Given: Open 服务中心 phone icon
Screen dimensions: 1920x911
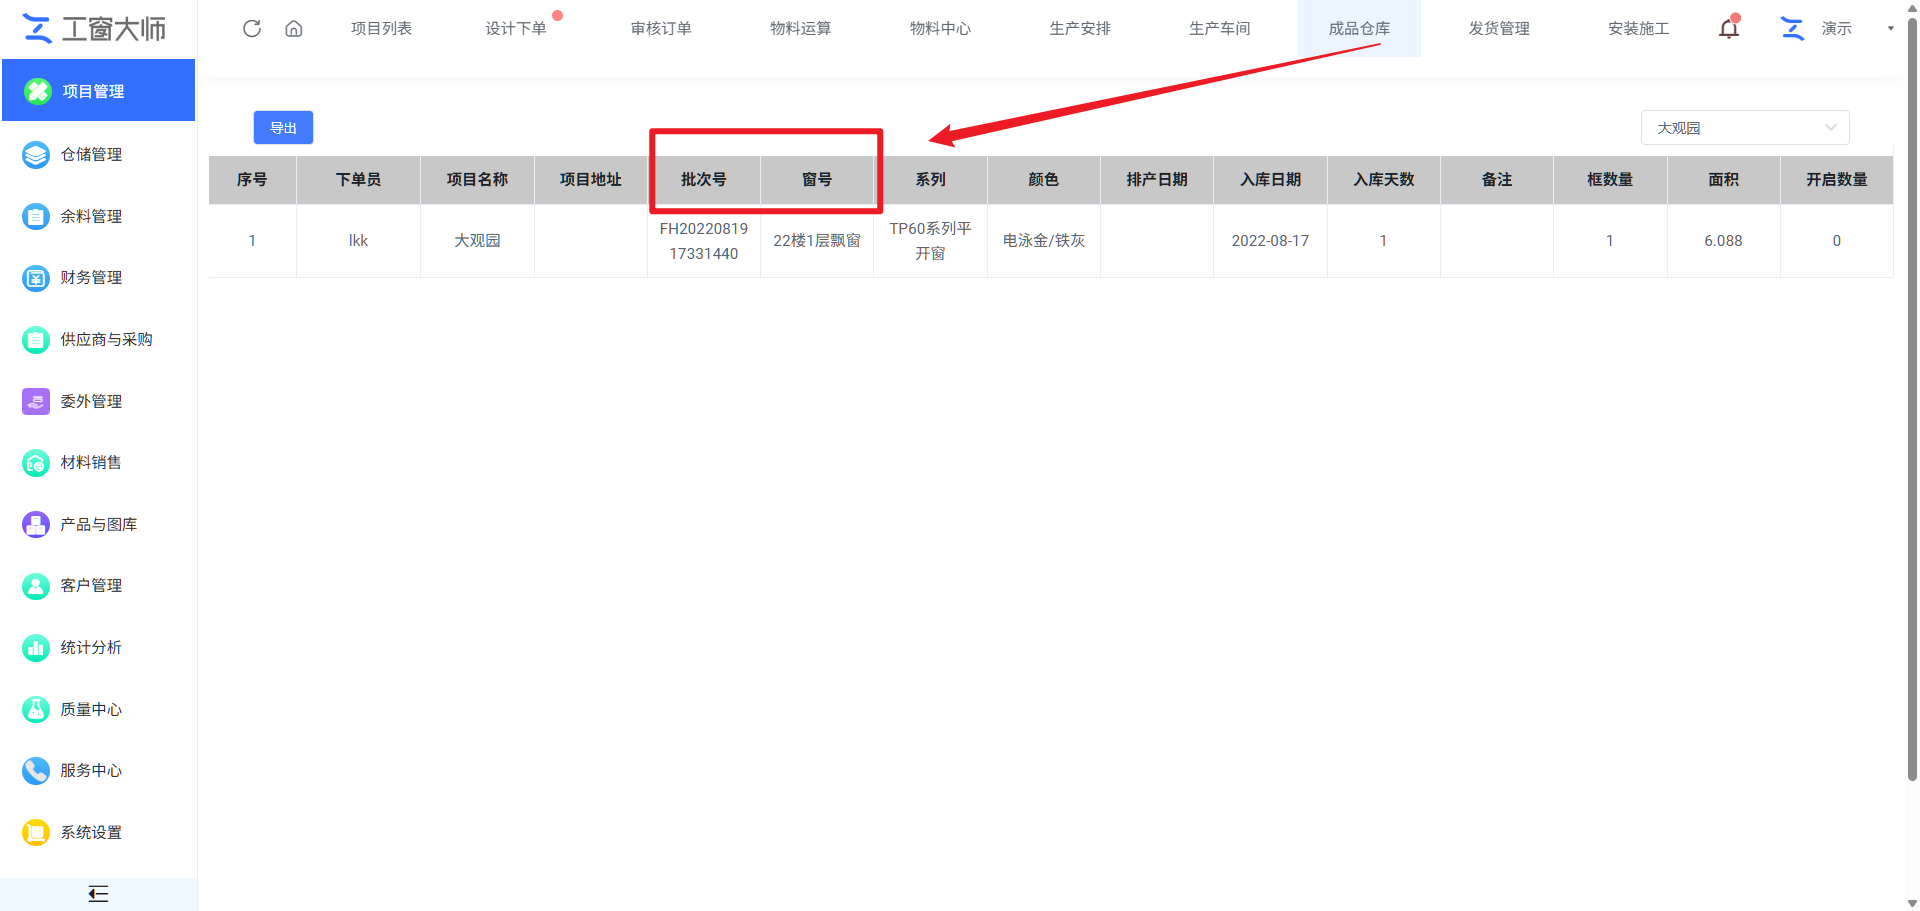Looking at the screenshot, I should (36, 771).
